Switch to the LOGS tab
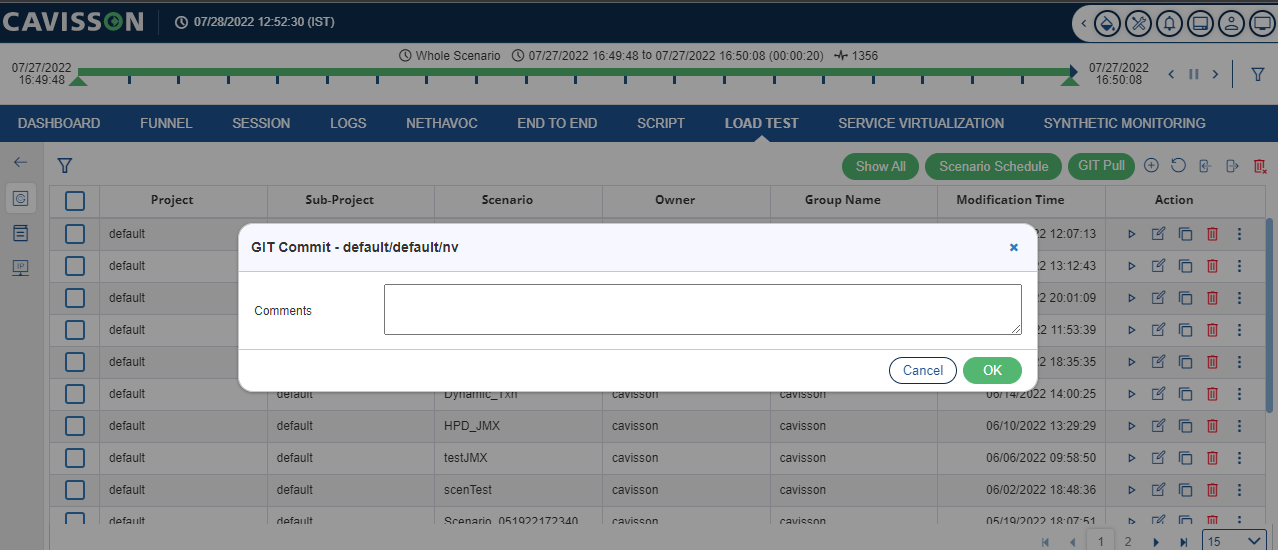 [x=348, y=123]
